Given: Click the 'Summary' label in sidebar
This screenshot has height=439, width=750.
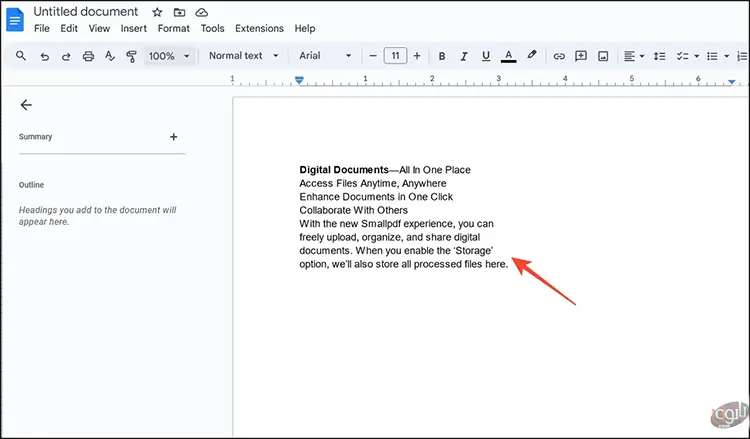Looking at the screenshot, I should coord(35,137).
